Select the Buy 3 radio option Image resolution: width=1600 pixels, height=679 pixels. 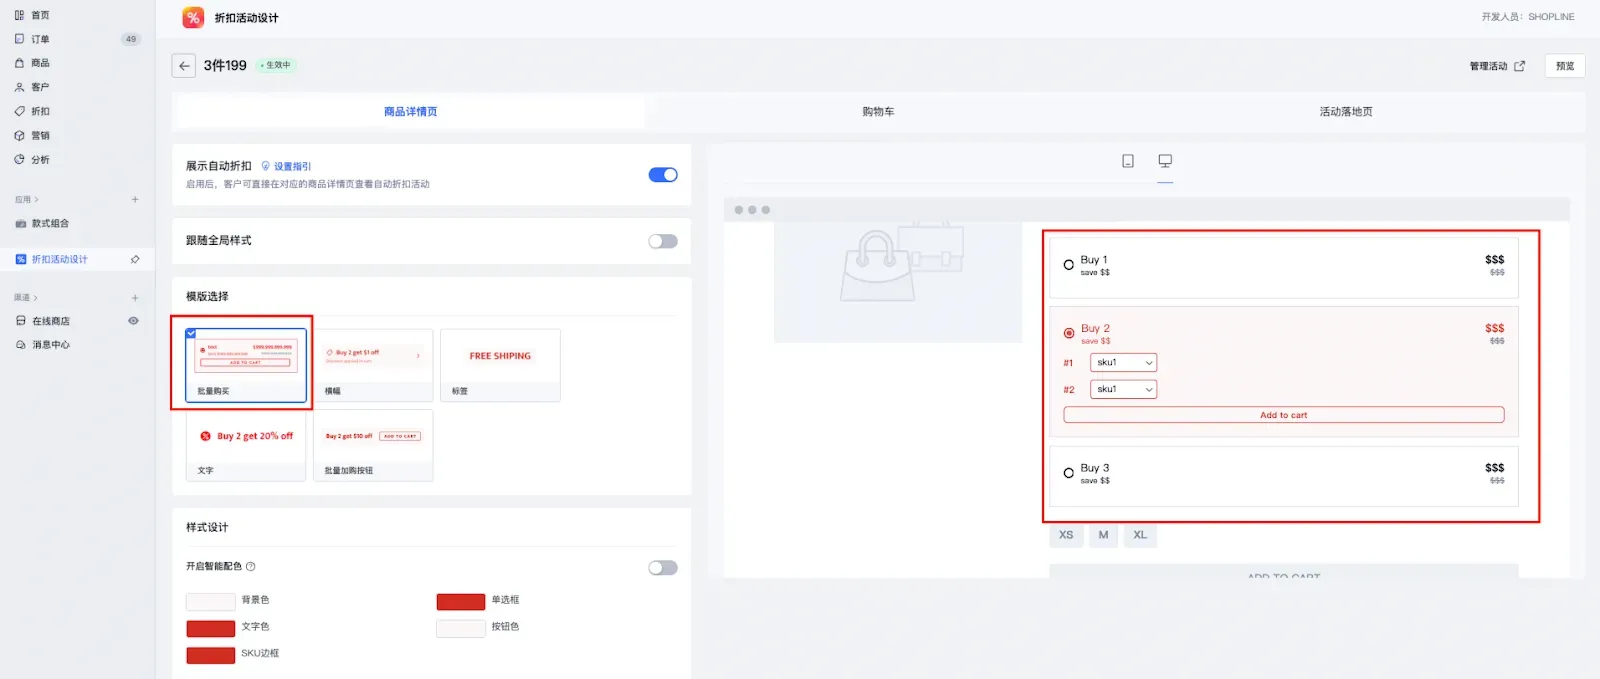pyautogui.click(x=1069, y=473)
